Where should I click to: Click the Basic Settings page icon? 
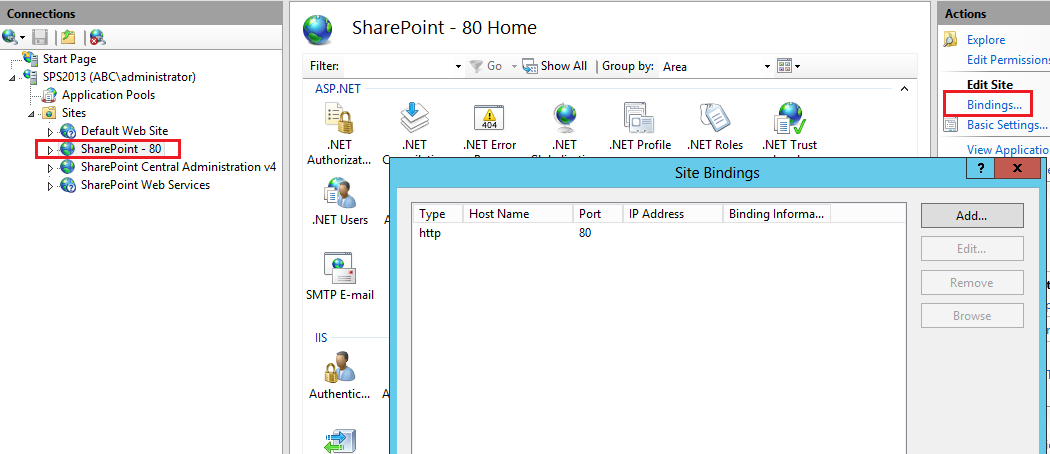(951, 125)
